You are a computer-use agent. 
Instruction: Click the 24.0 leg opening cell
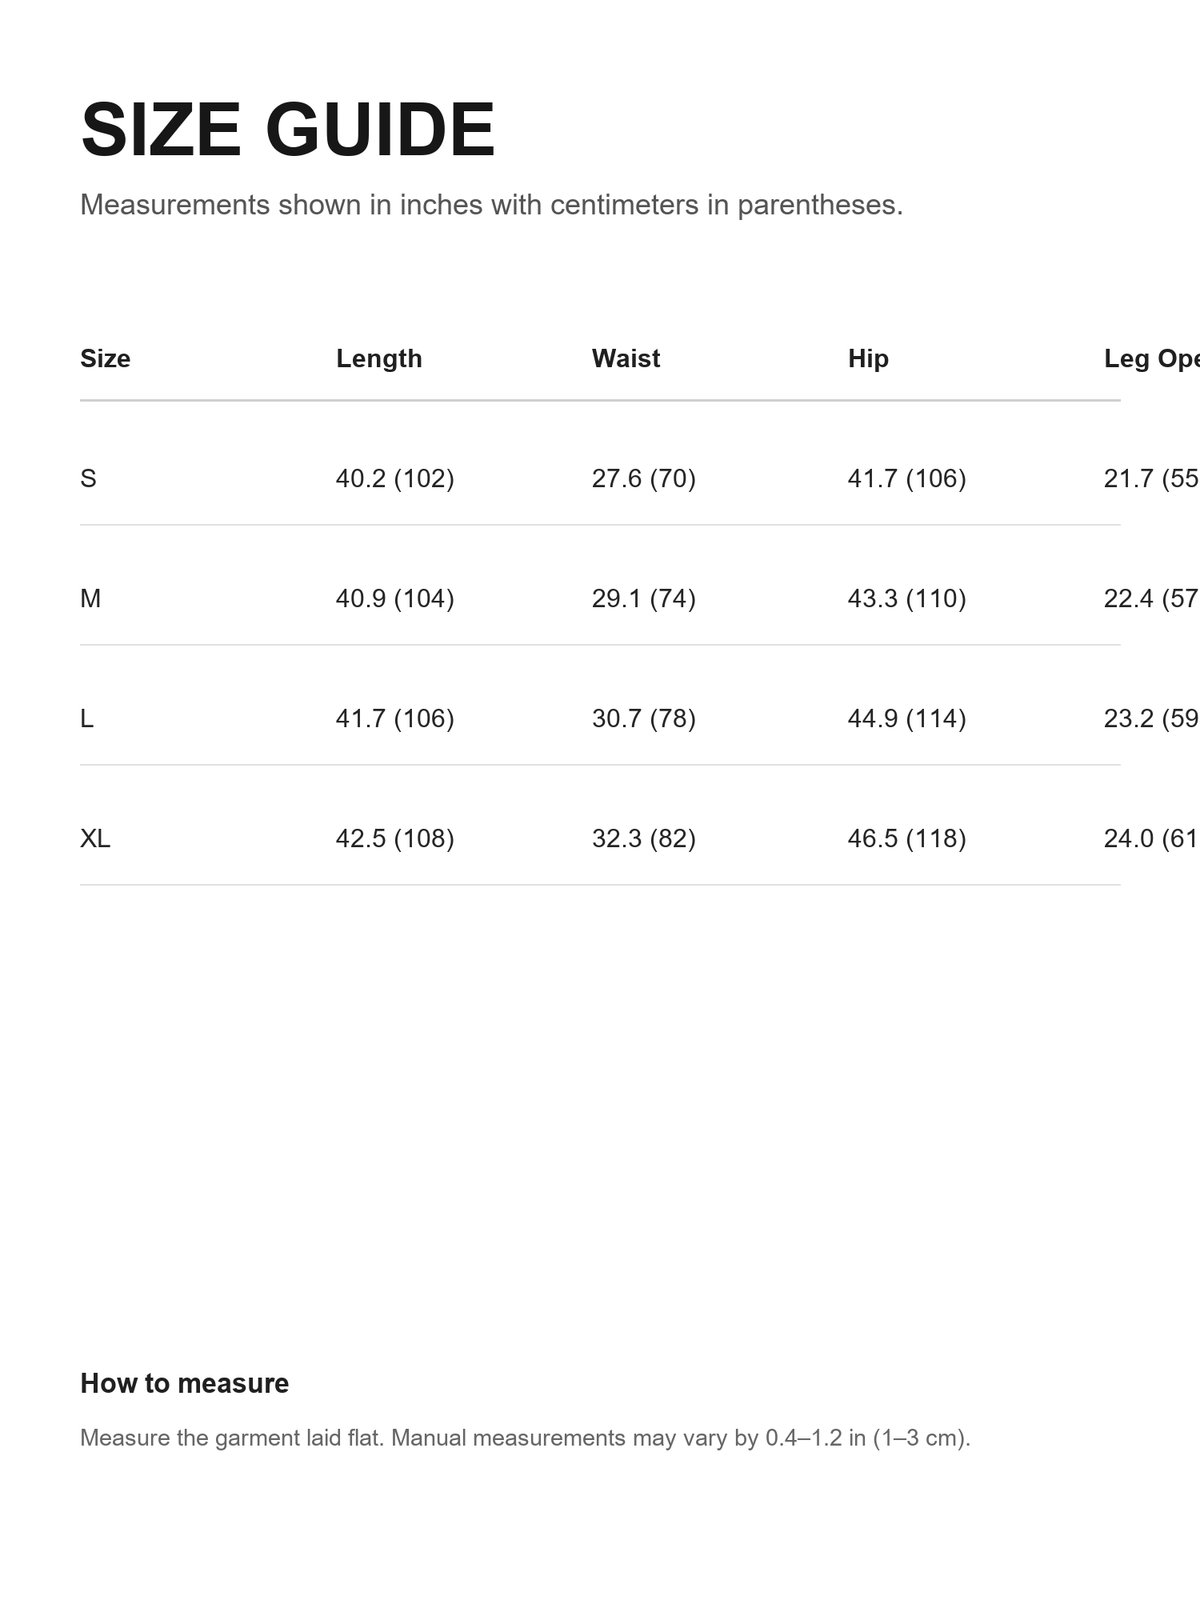pos(1151,838)
